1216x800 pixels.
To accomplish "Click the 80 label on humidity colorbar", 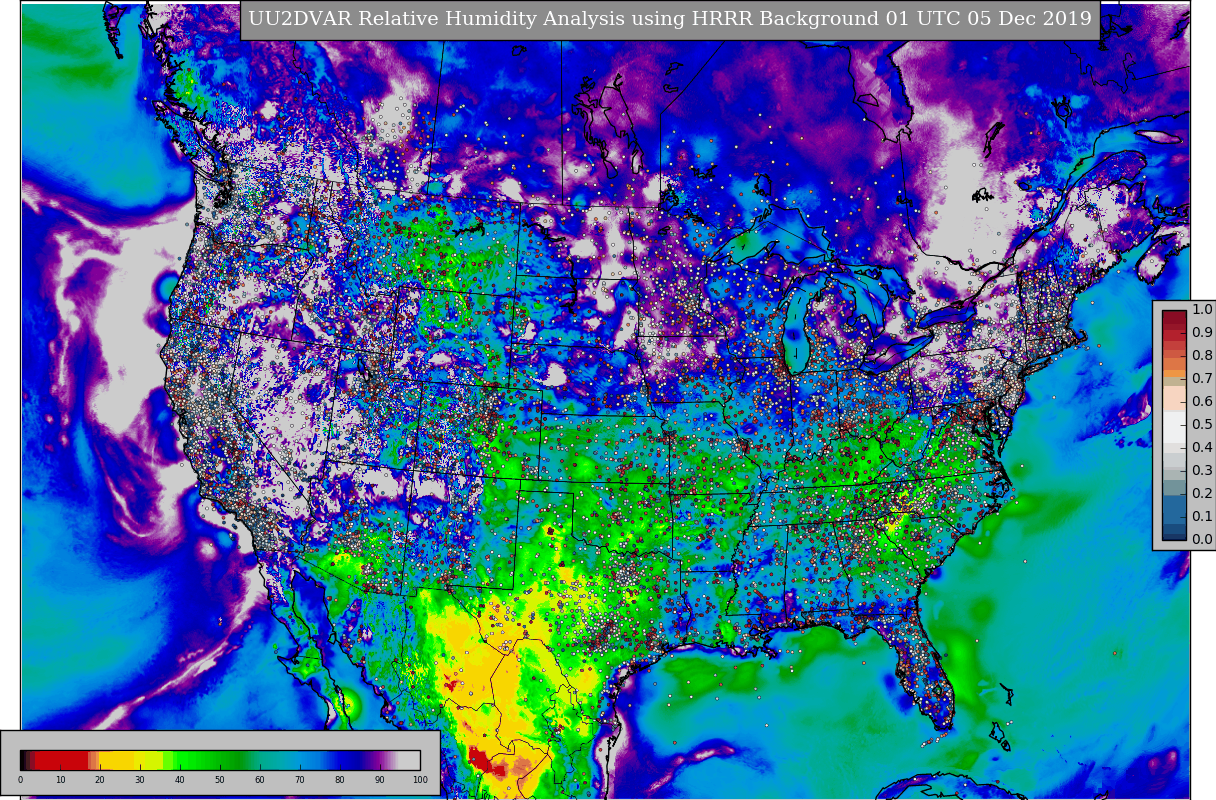I will click(340, 779).
